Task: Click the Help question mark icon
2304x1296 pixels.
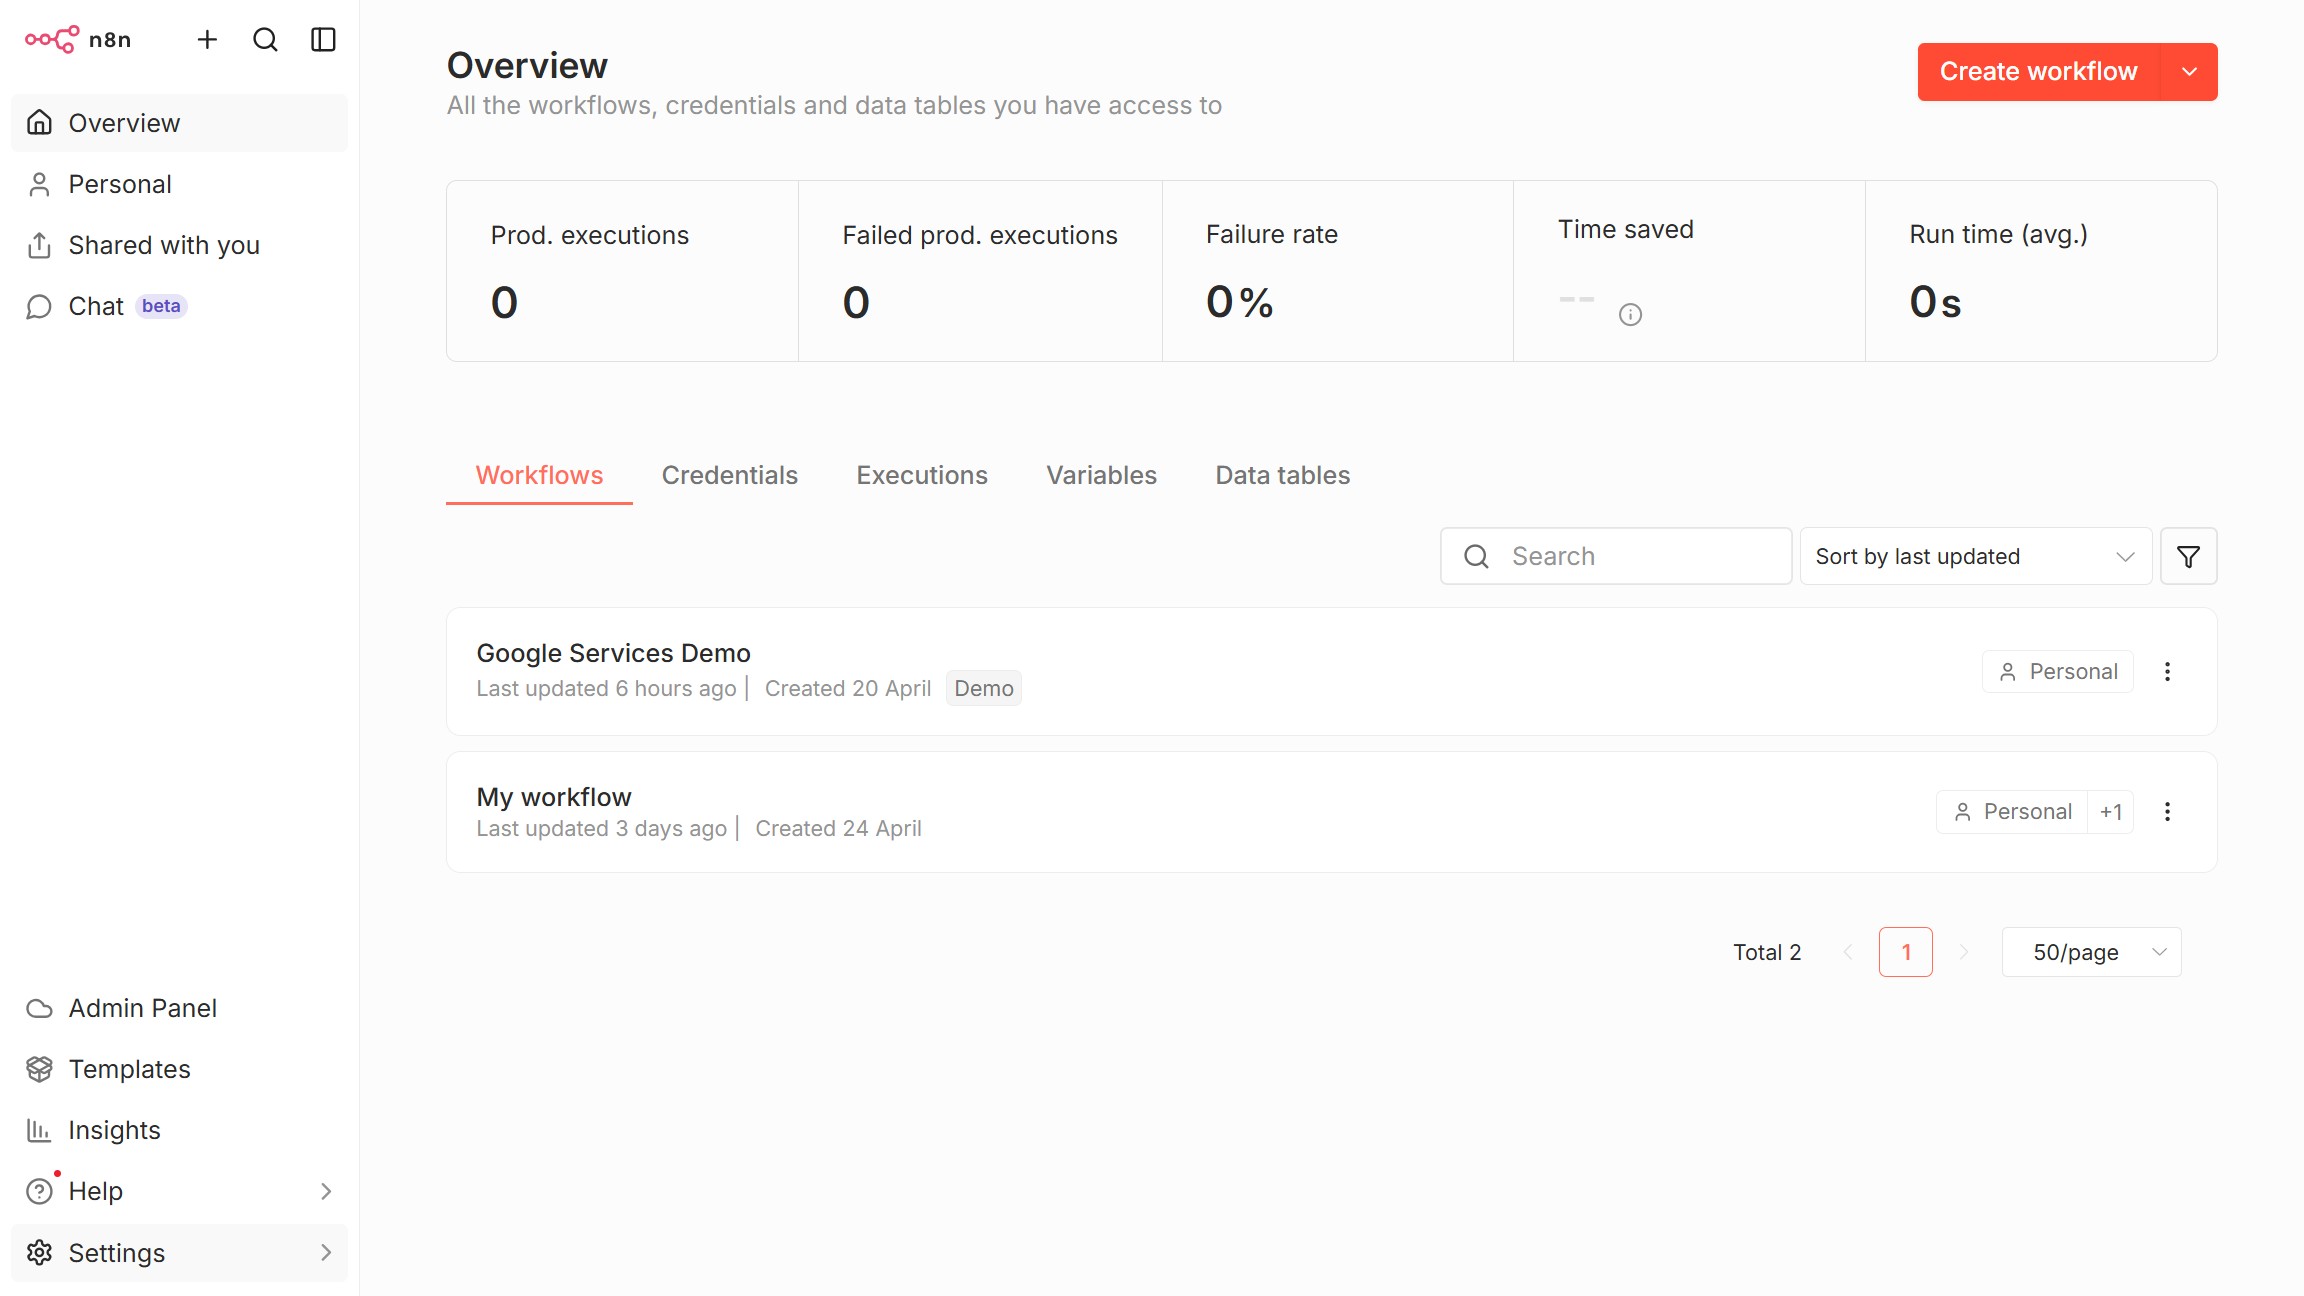Action: [x=39, y=1191]
